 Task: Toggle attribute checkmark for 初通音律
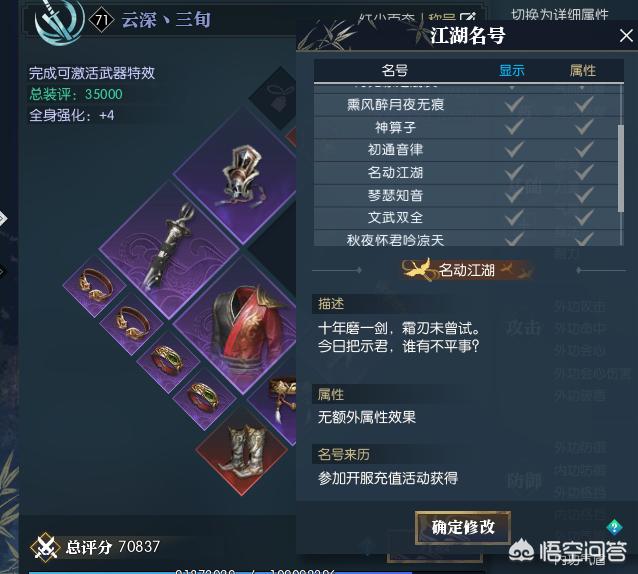click(x=583, y=150)
